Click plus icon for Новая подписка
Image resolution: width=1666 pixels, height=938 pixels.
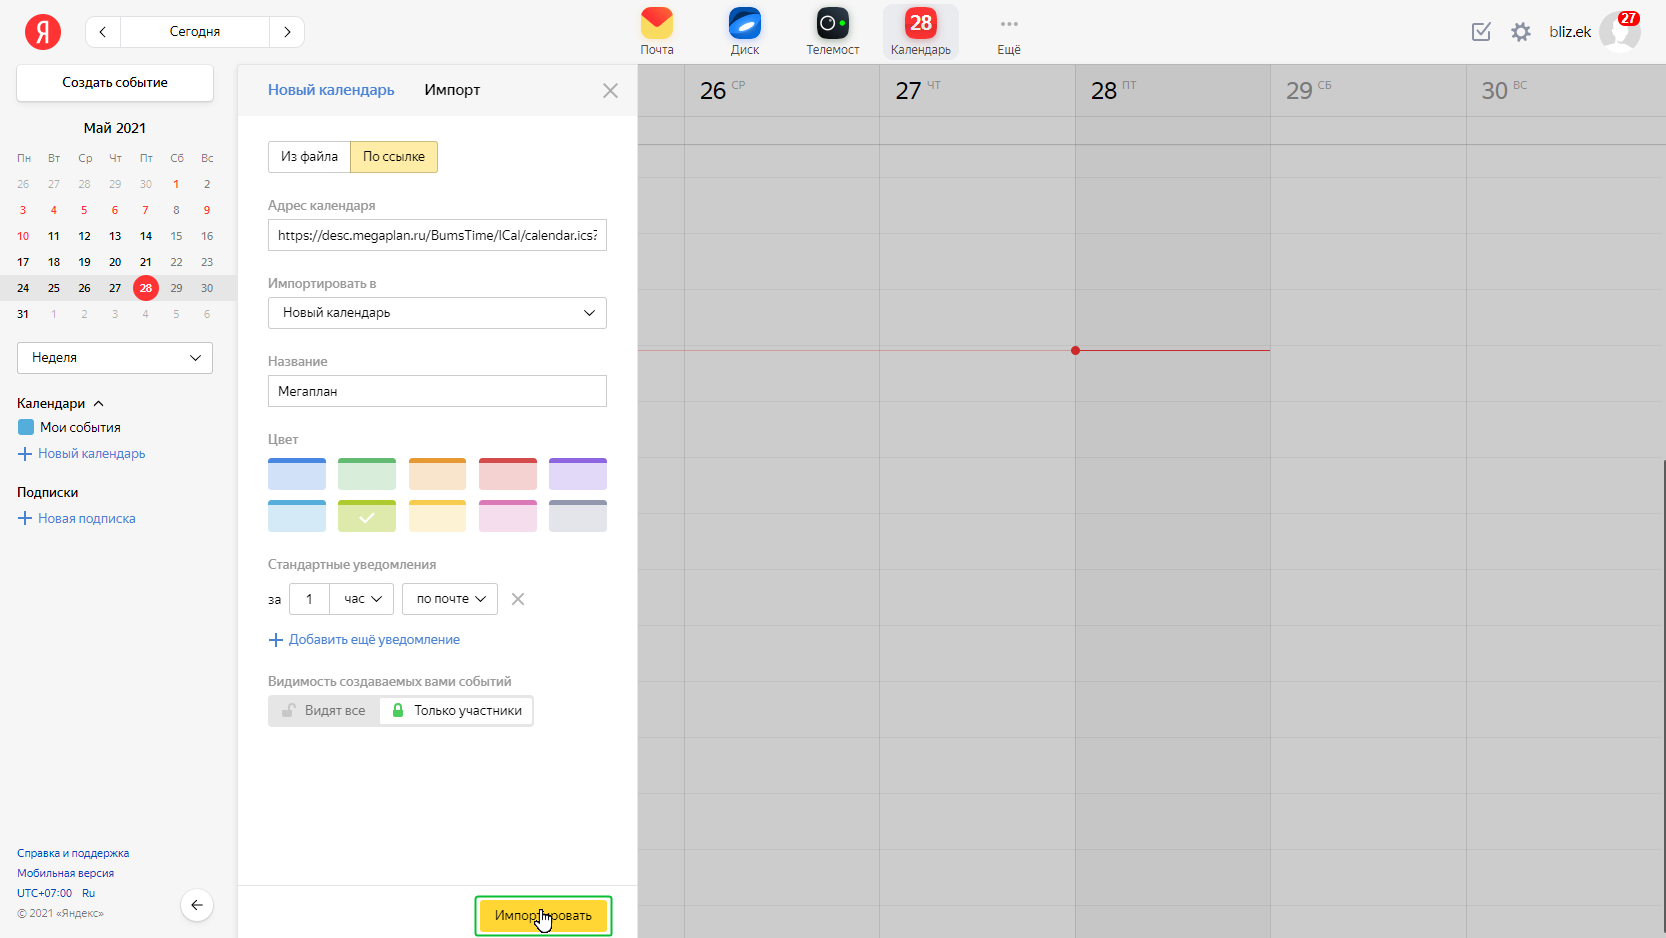tap(25, 519)
